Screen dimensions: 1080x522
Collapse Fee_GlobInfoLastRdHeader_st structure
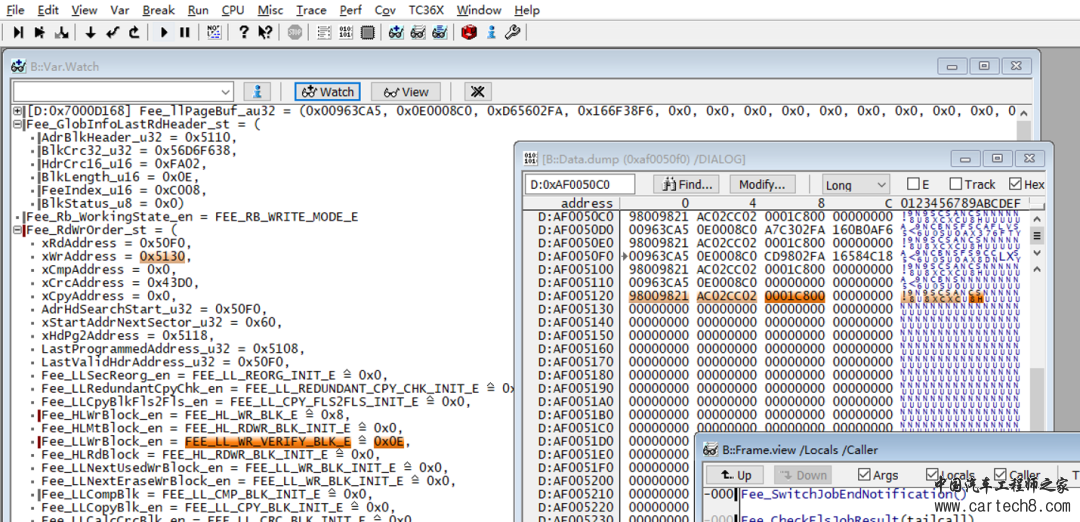(x=18, y=124)
